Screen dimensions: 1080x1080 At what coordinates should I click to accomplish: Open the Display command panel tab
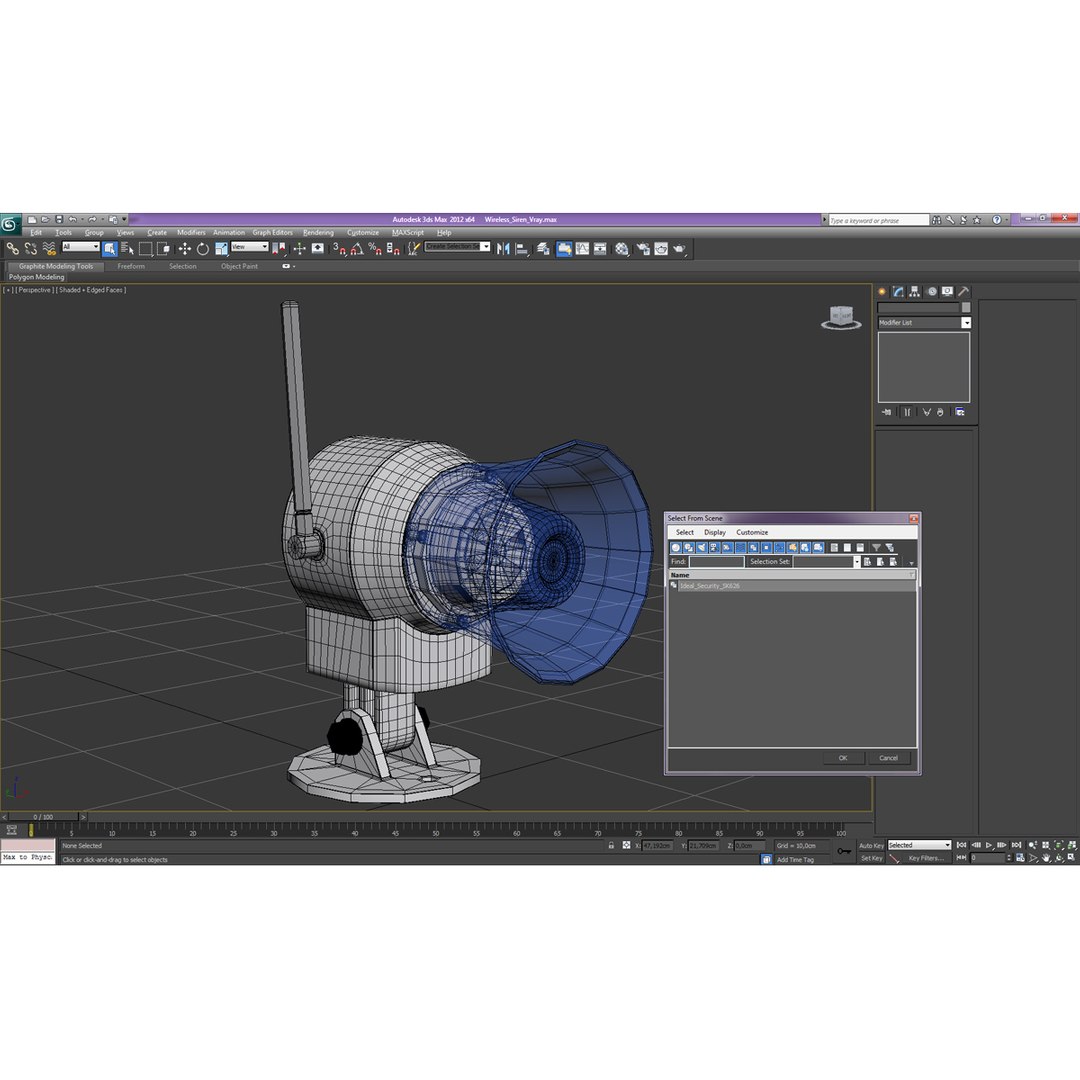(x=948, y=291)
